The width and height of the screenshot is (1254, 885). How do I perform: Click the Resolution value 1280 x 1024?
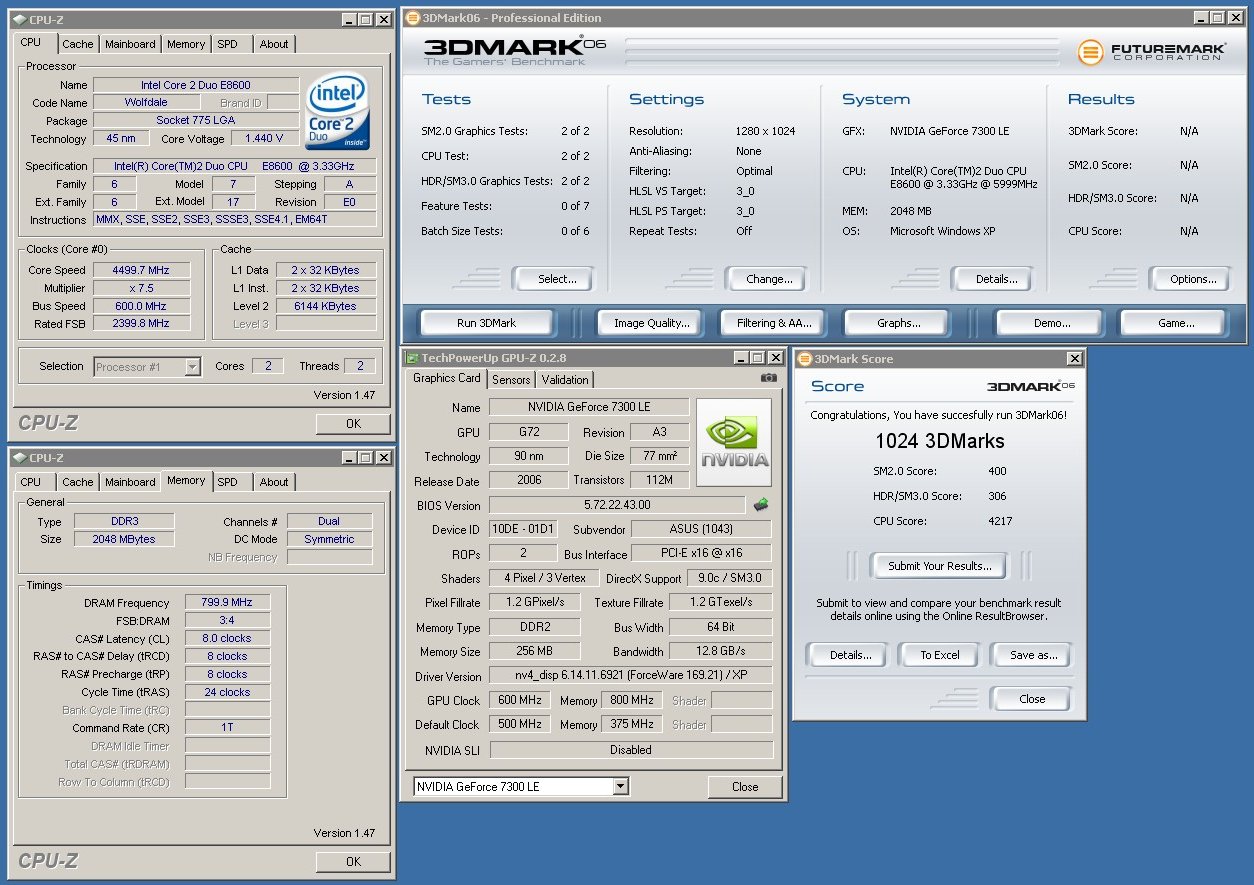pos(765,131)
